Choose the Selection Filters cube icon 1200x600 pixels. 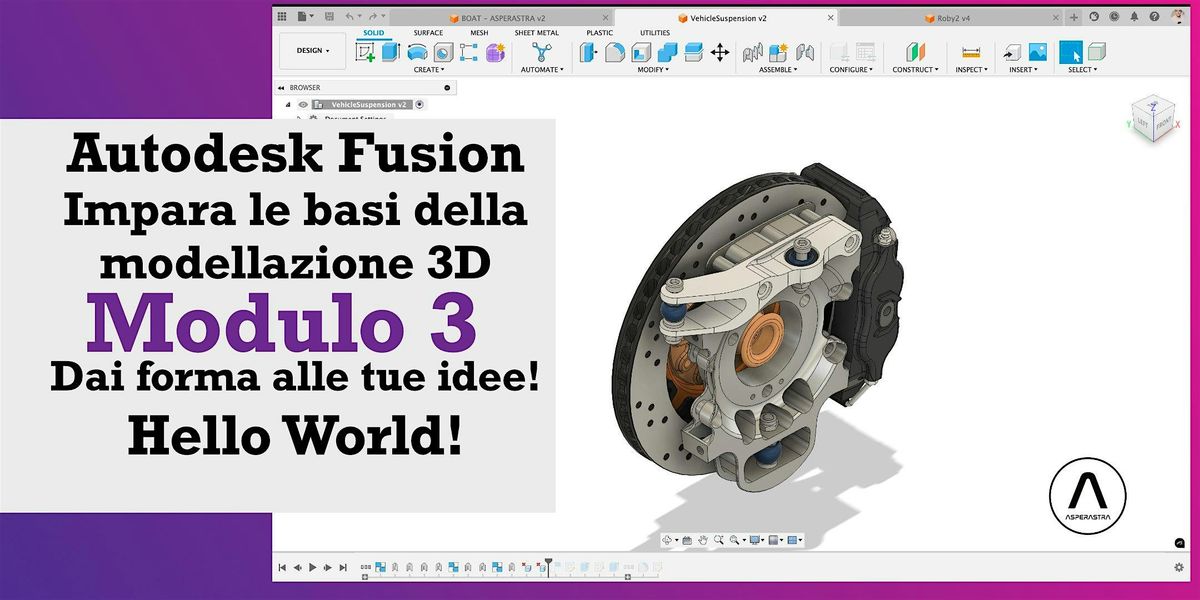click(x=1096, y=53)
